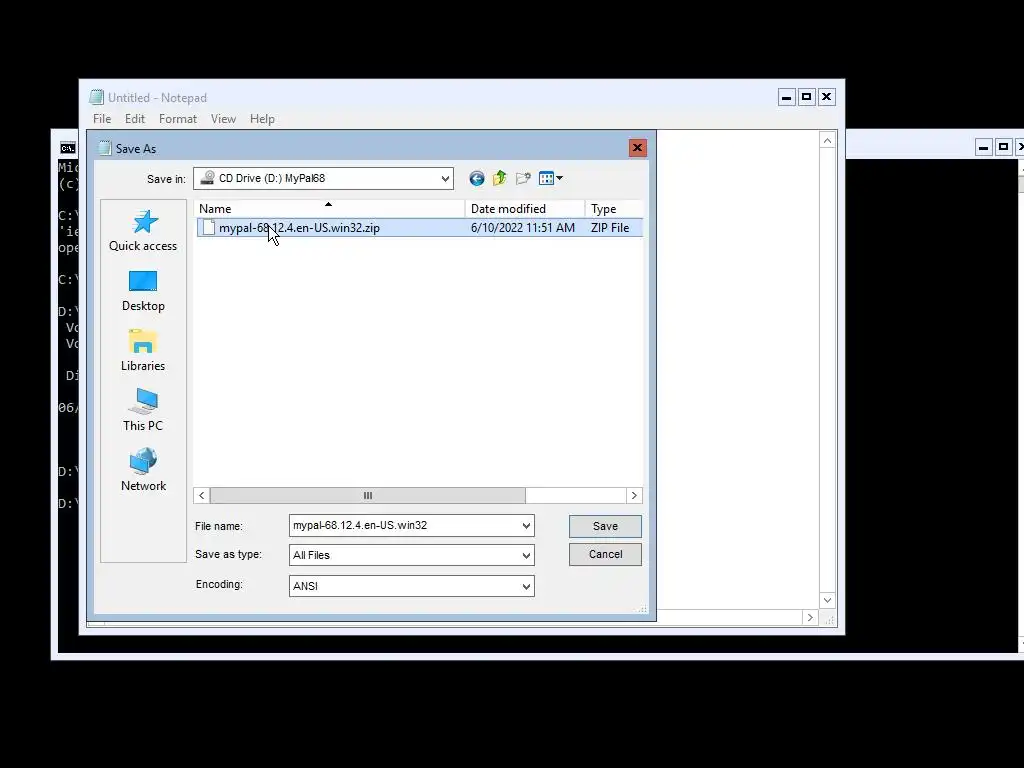This screenshot has width=1024, height=768.
Task: Maximize the Notepad window
Action: 807,97
